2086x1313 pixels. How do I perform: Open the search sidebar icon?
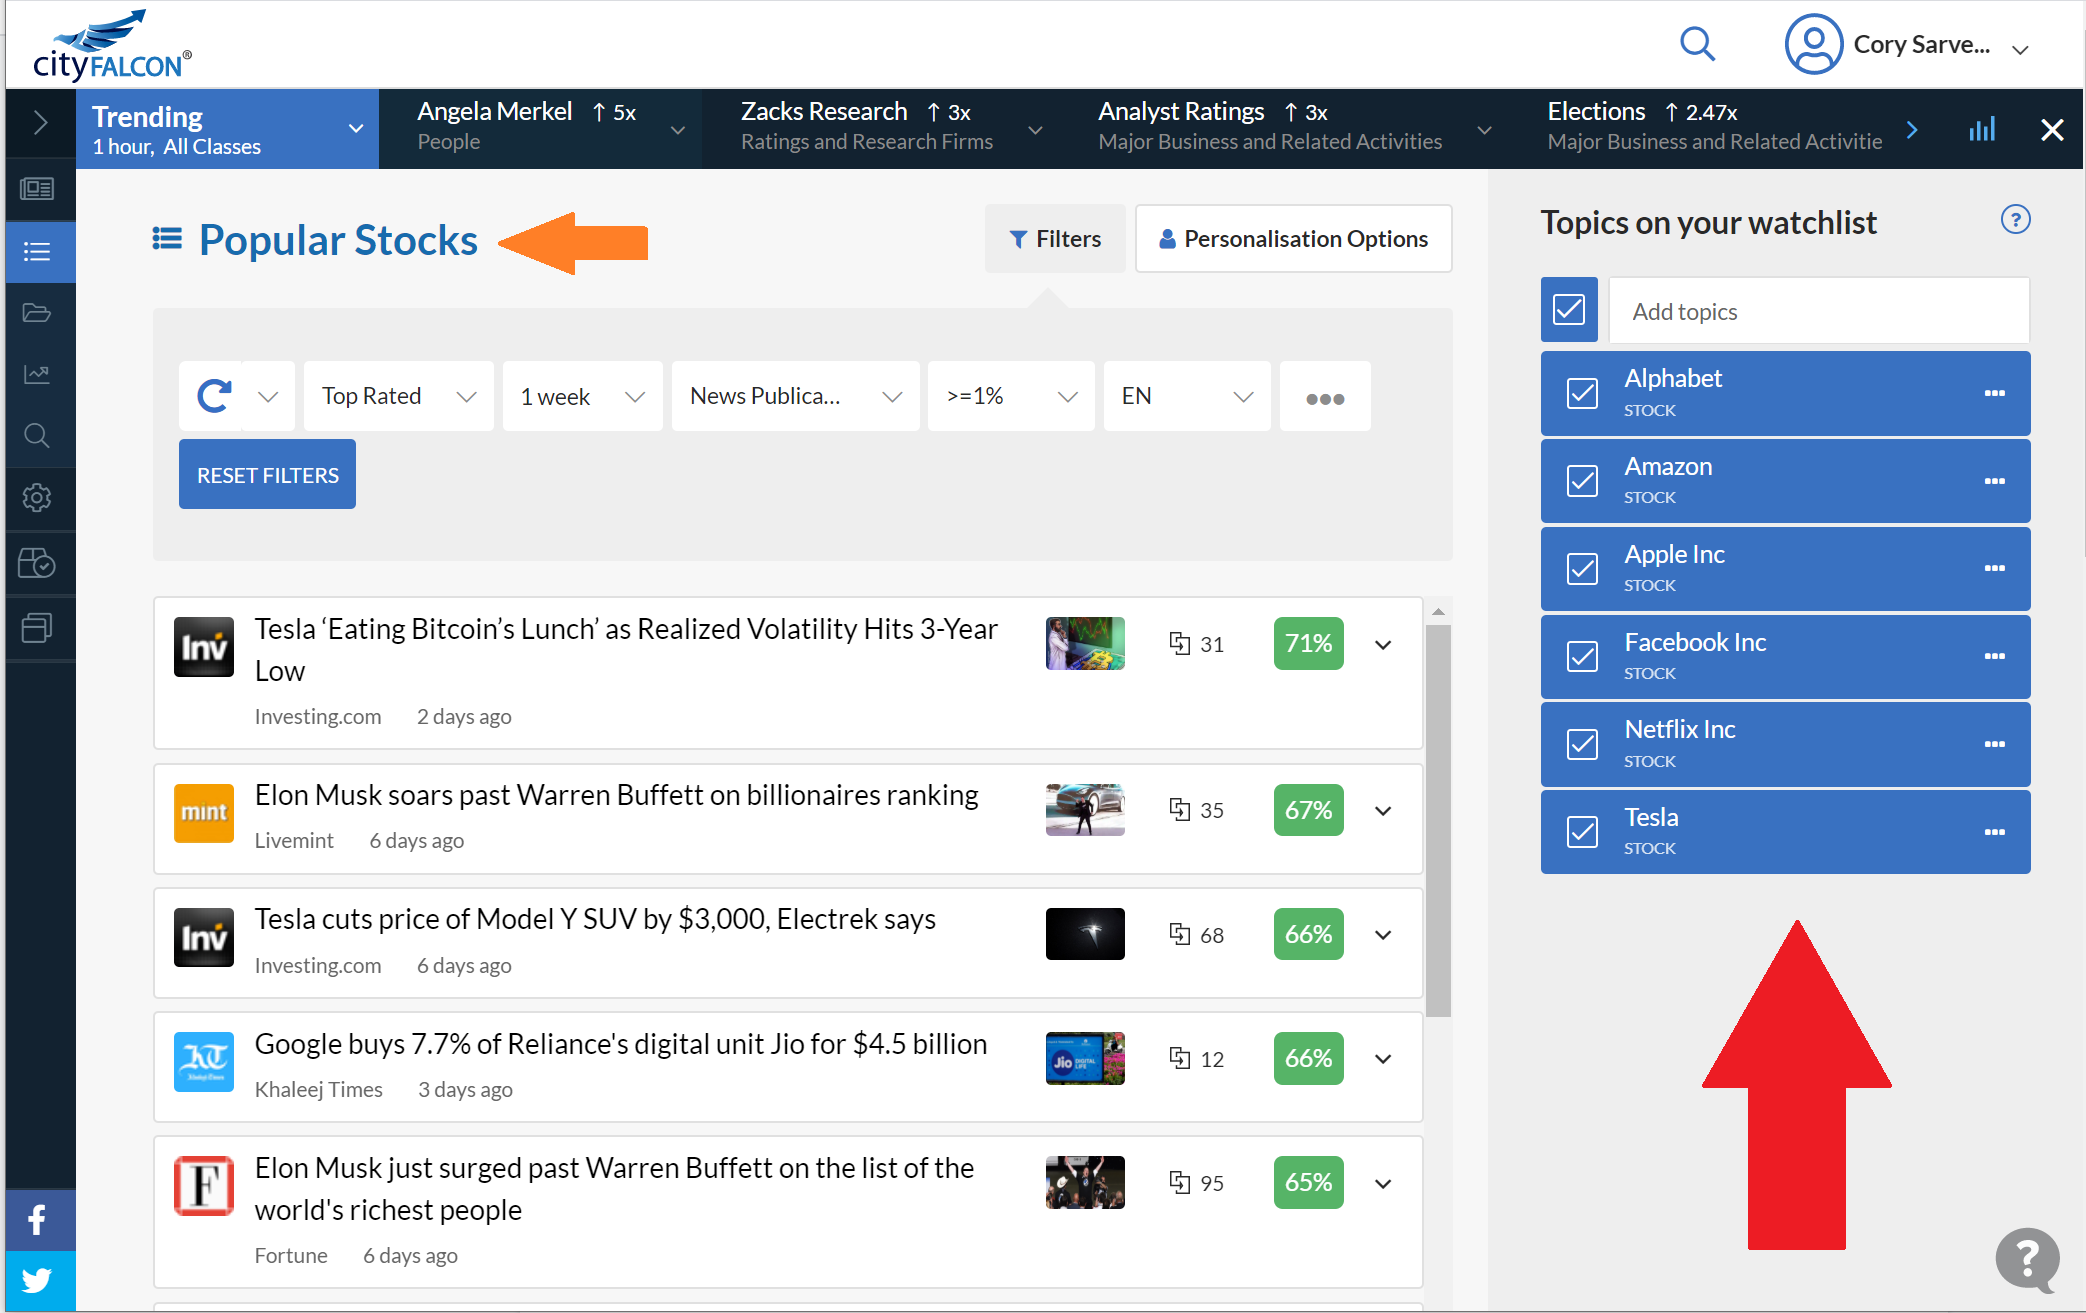point(37,436)
